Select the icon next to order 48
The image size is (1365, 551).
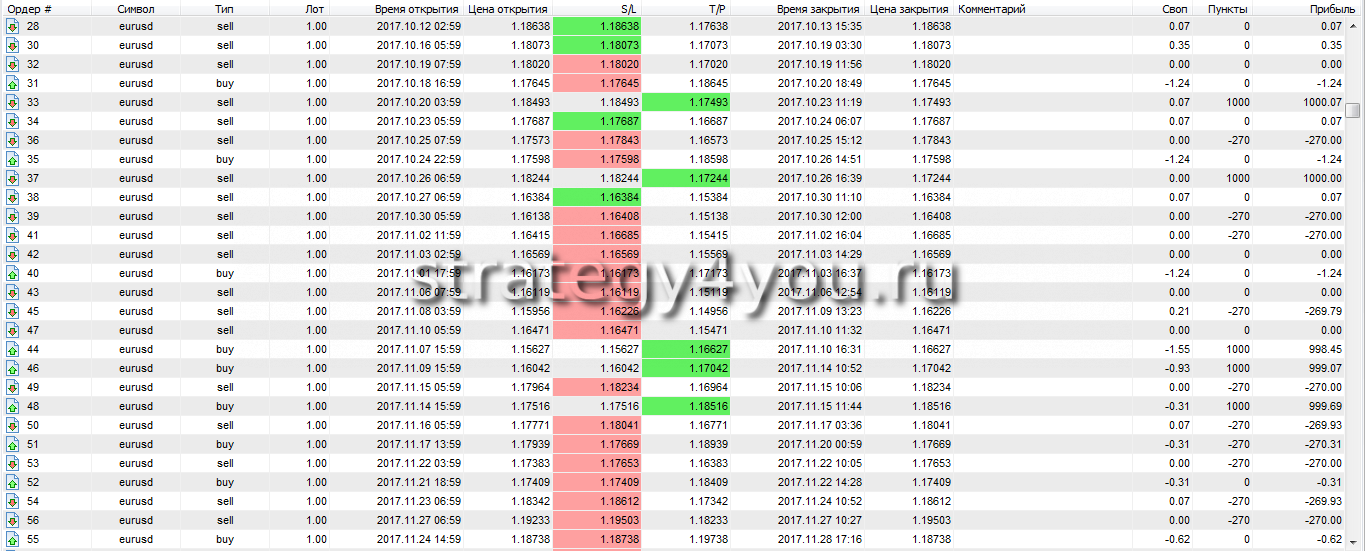12,406
